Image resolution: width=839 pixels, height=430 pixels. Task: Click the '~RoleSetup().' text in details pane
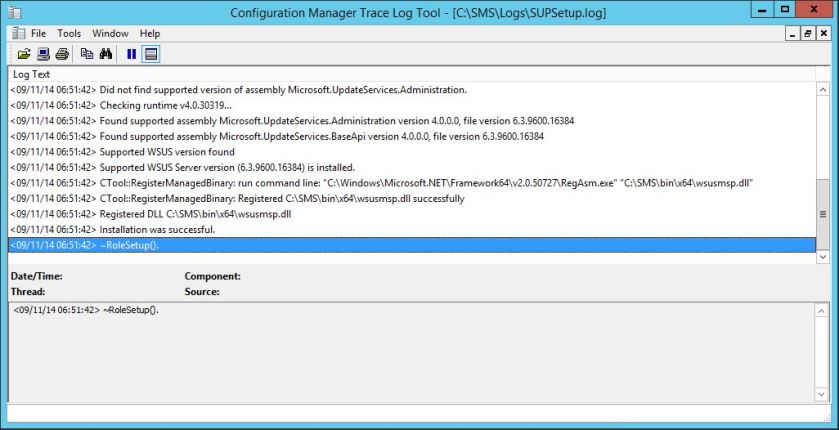coord(131,310)
